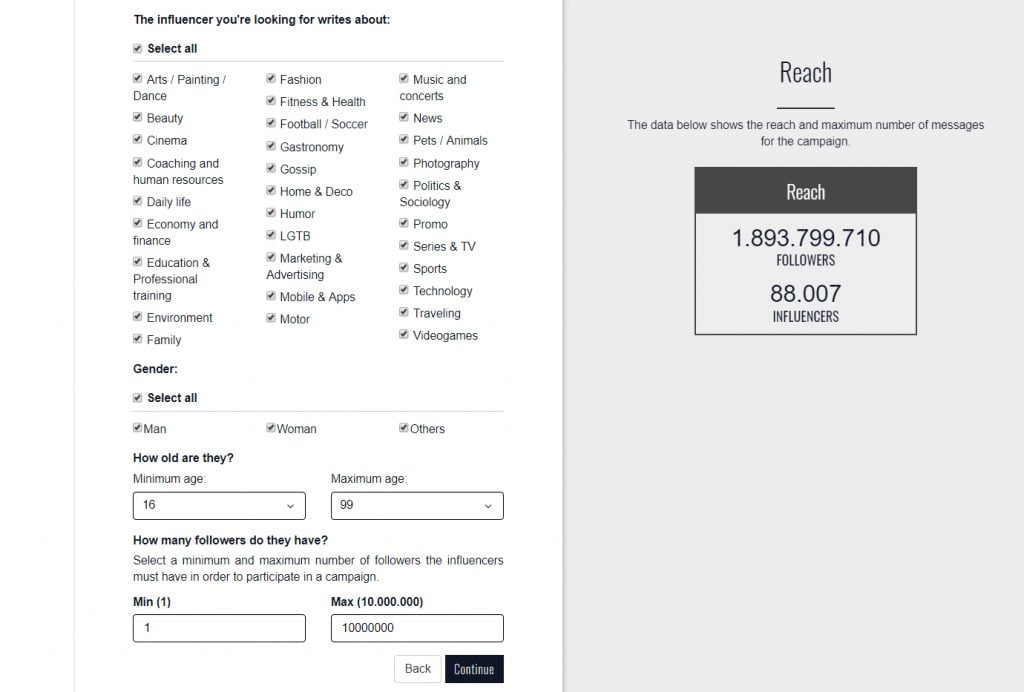
Task: Toggle the Gender Select all checkbox
Action: tap(137, 398)
